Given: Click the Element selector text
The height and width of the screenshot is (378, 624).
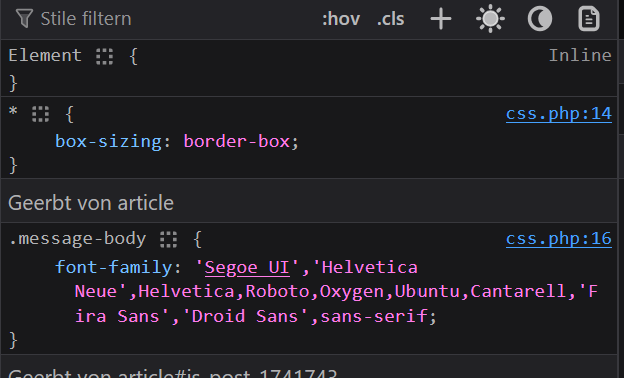Looking at the screenshot, I should (45, 55).
